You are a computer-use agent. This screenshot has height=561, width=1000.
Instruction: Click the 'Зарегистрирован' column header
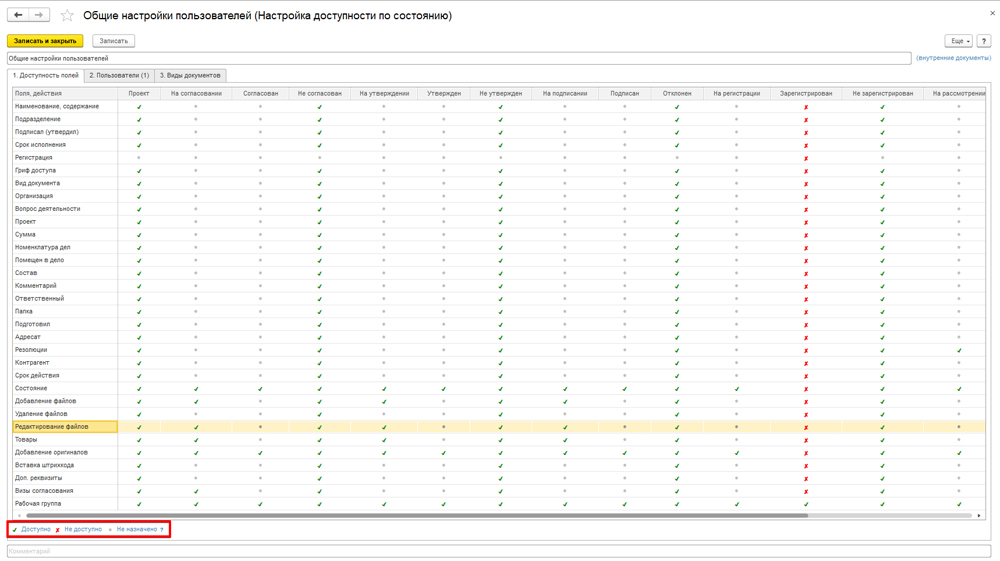pyautogui.click(x=806, y=94)
